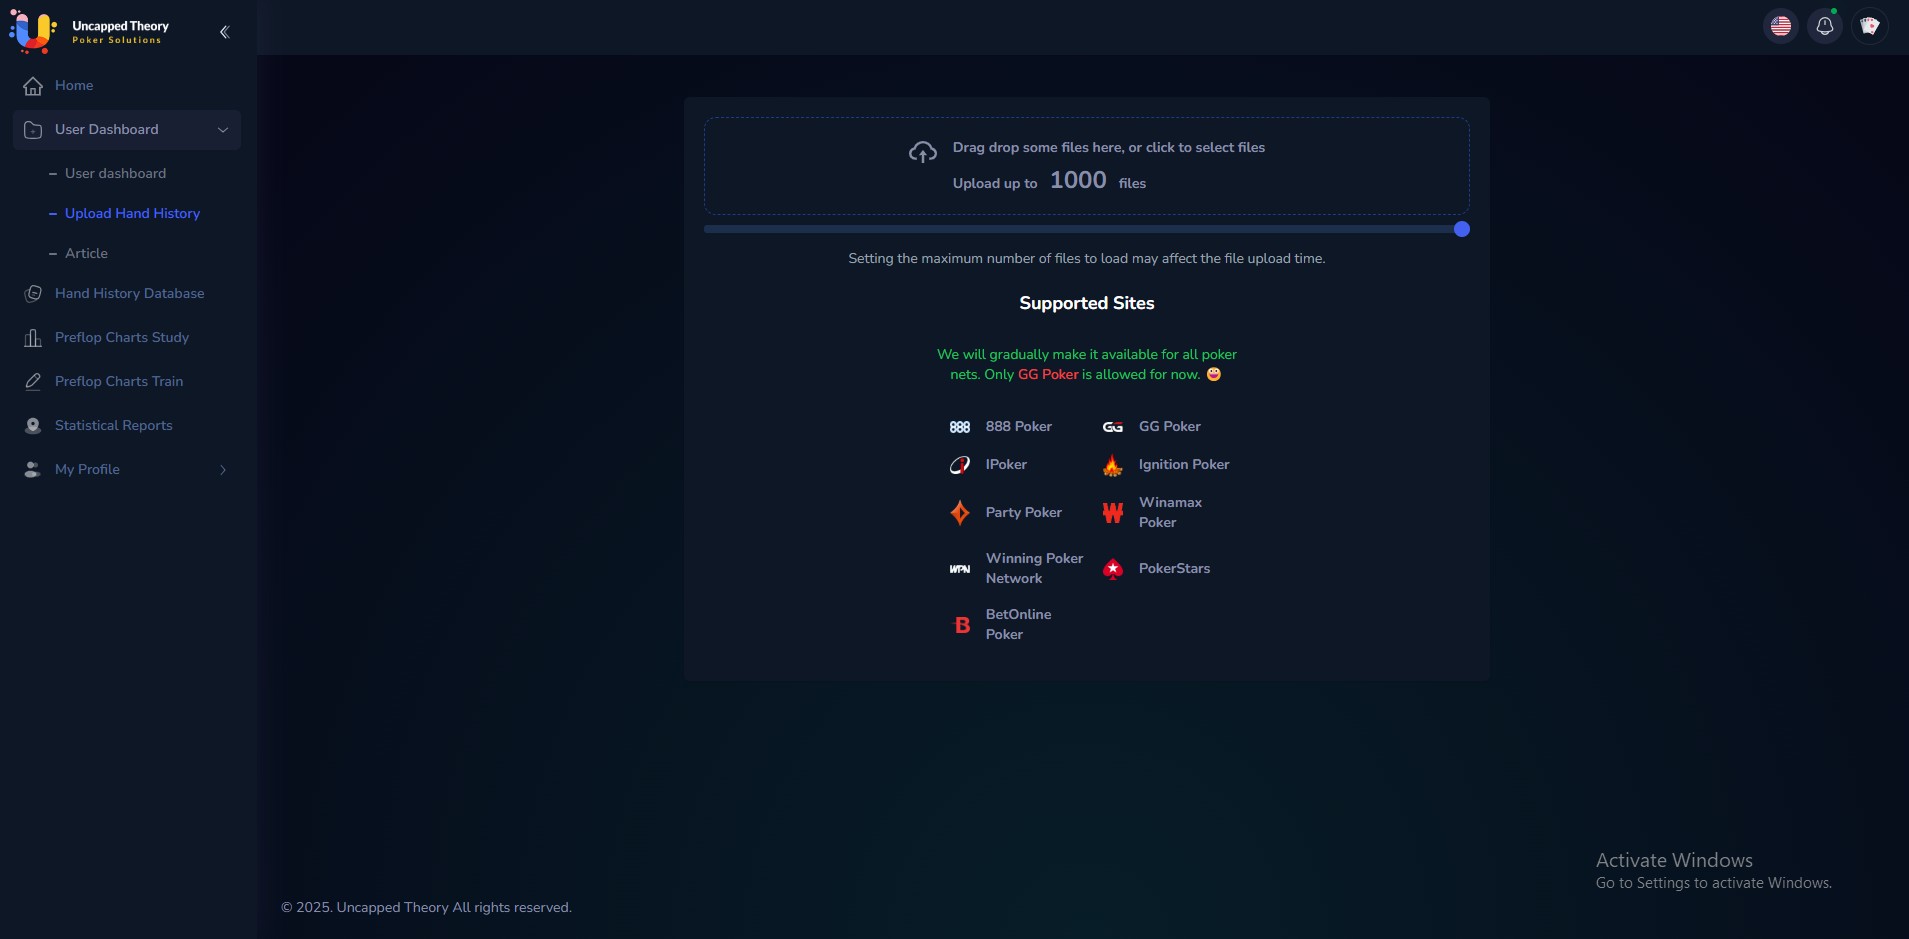Click the Winning Poker Network label
Image resolution: width=1909 pixels, height=939 pixels.
[x=1035, y=569]
